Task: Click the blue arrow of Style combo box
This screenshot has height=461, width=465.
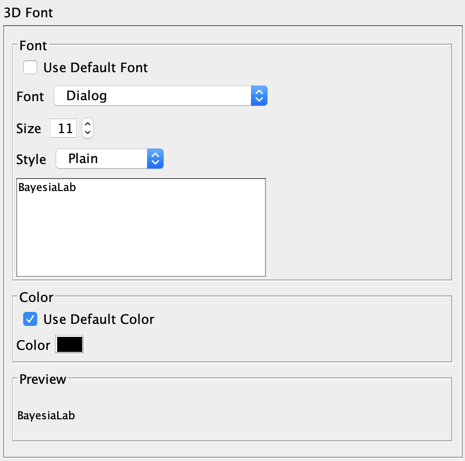Action: [x=155, y=159]
